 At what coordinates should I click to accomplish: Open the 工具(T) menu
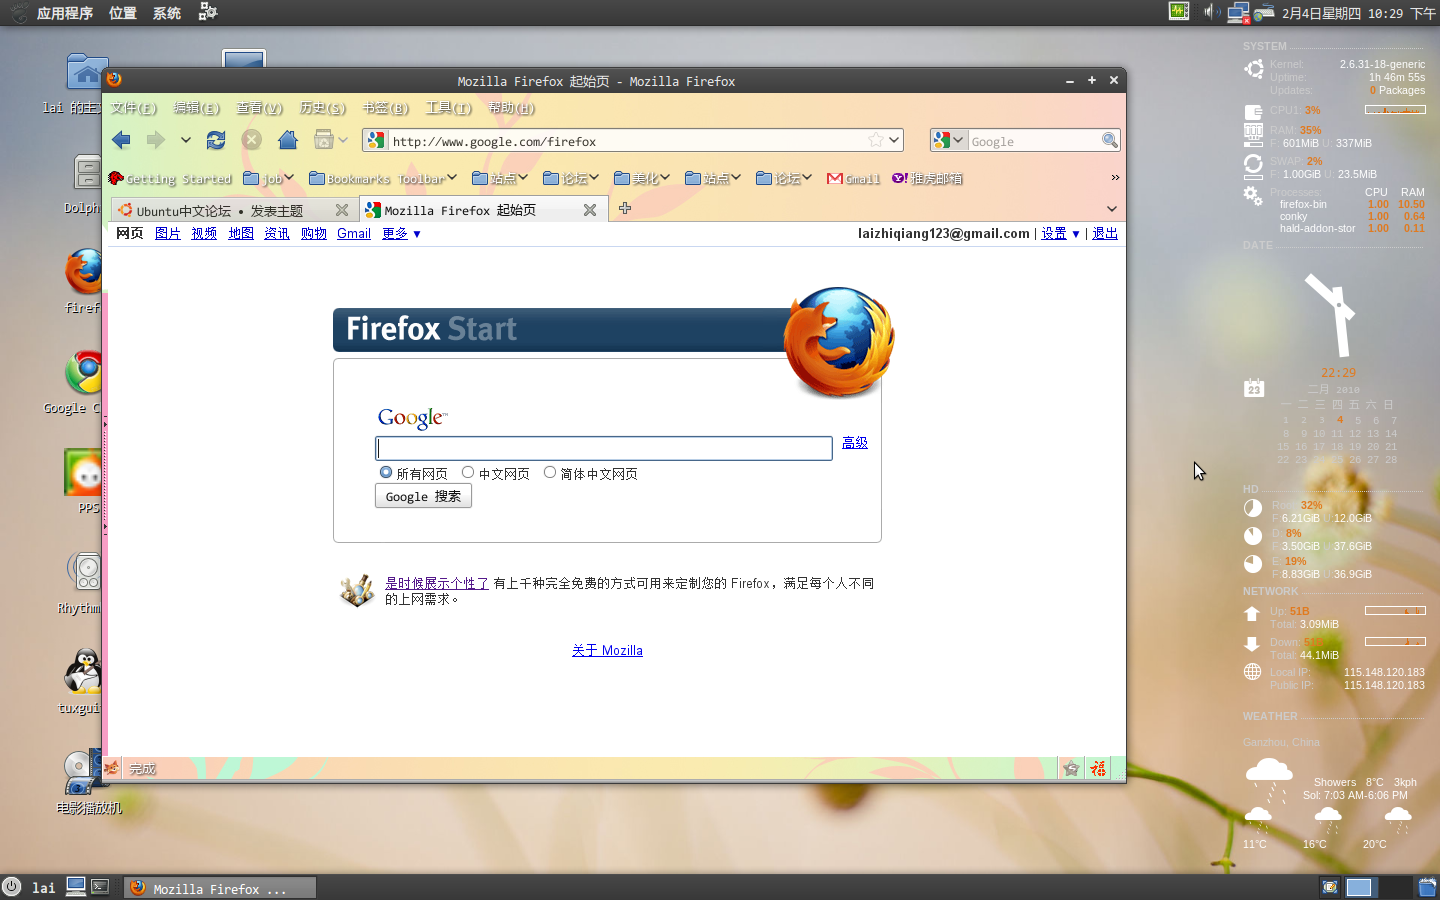tap(448, 108)
